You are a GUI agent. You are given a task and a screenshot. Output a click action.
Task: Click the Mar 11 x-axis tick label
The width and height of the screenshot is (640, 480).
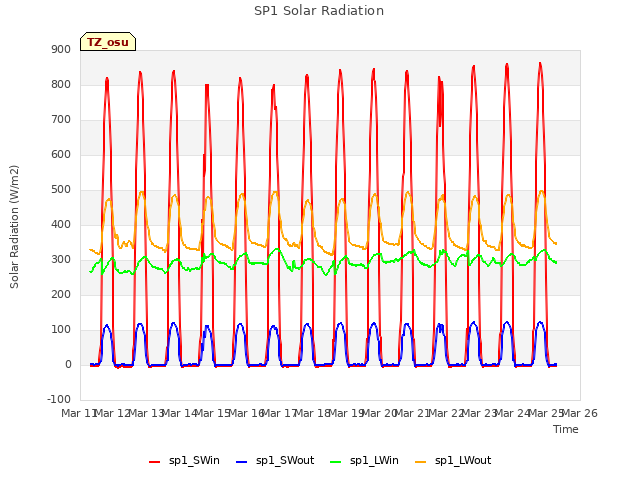pyautogui.click(x=78, y=413)
